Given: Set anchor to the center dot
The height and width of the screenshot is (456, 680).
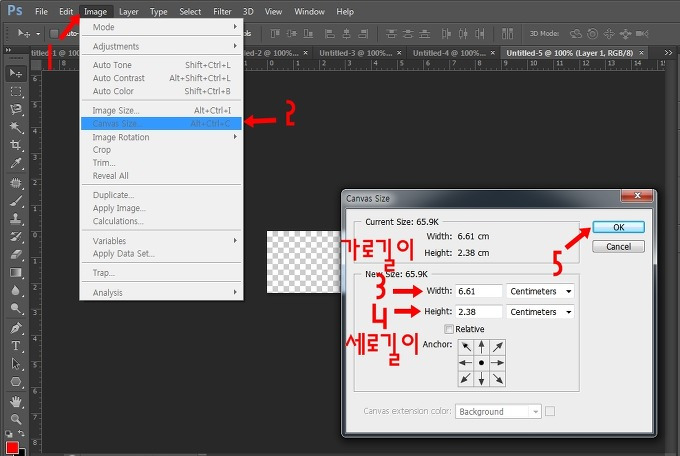Looking at the screenshot, I should pyautogui.click(x=481, y=363).
